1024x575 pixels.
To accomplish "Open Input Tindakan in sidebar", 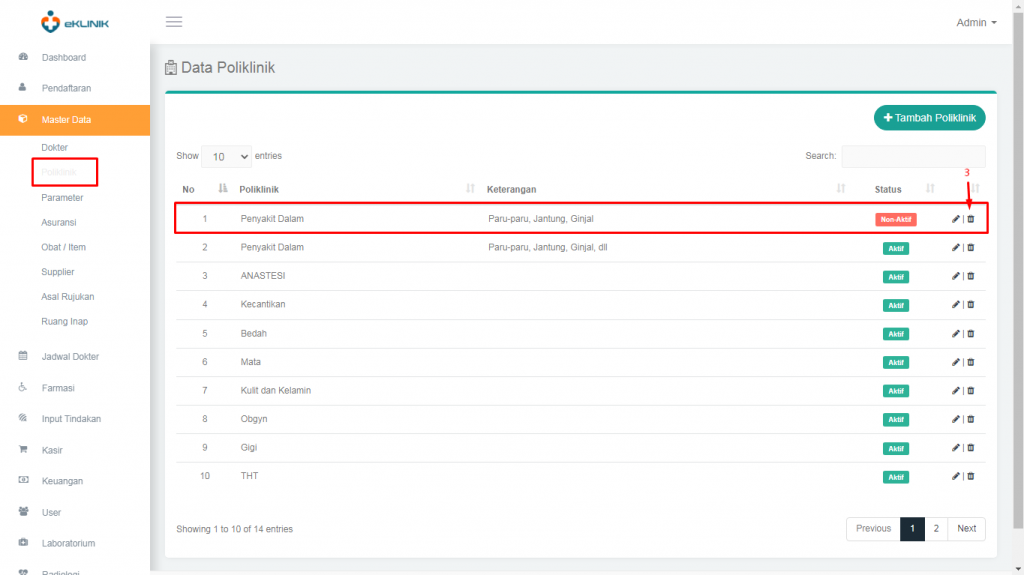I will pyautogui.click(x=71, y=419).
